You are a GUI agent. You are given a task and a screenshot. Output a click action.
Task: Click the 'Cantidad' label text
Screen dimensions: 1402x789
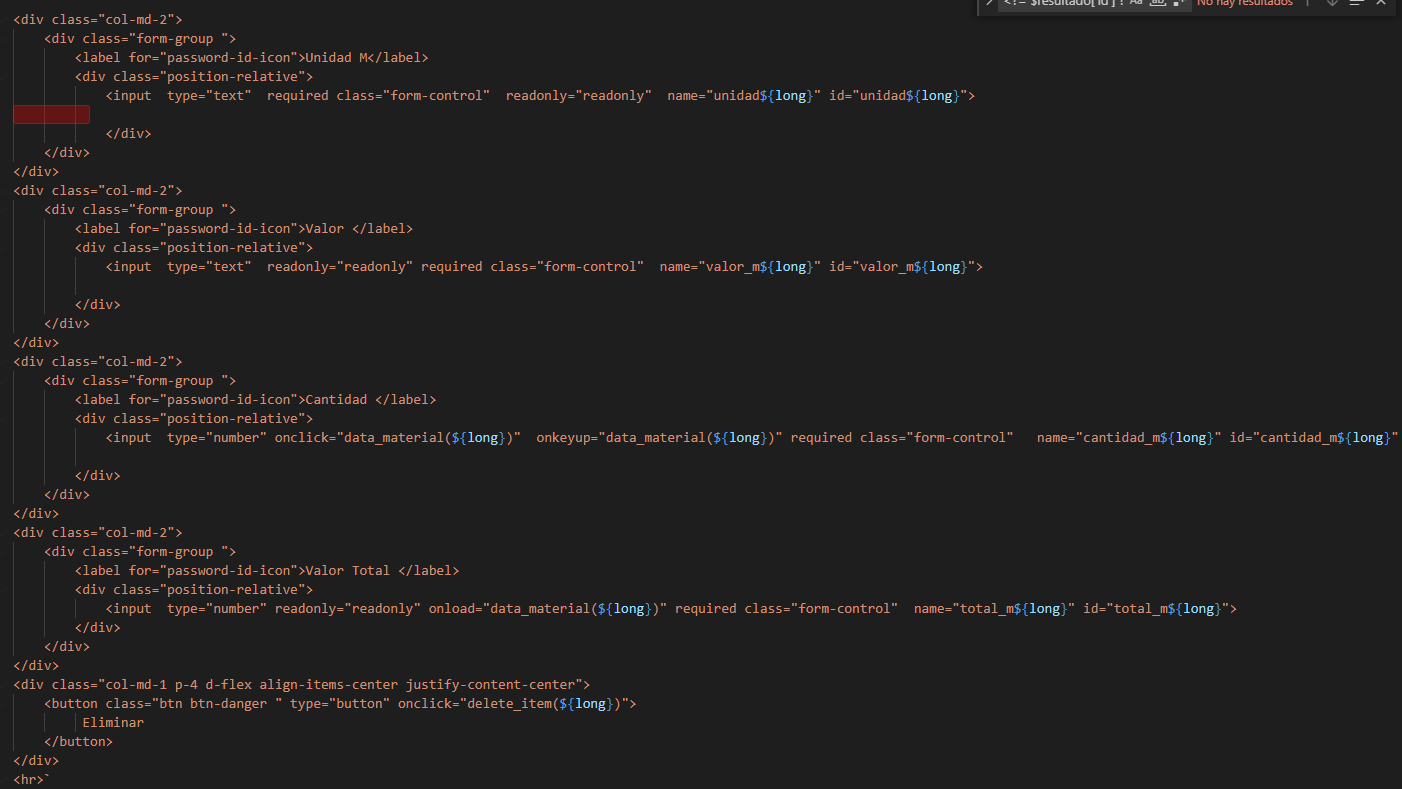pyautogui.click(x=336, y=400)
